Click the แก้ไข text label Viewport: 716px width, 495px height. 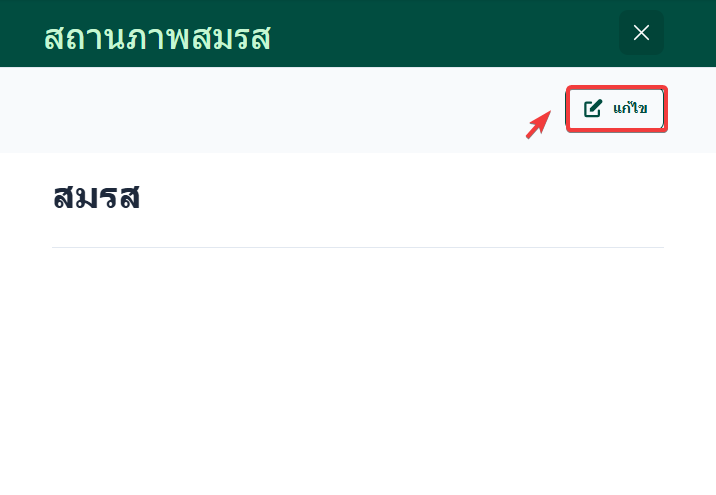pos(630,109)
